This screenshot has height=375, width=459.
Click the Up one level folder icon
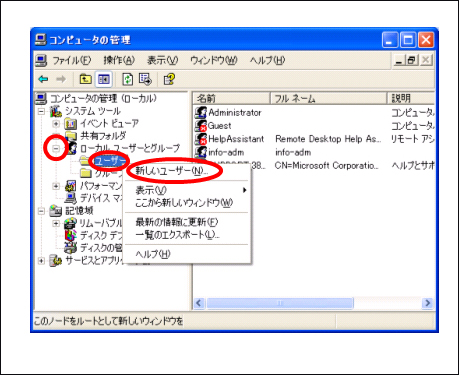[86, 79]
